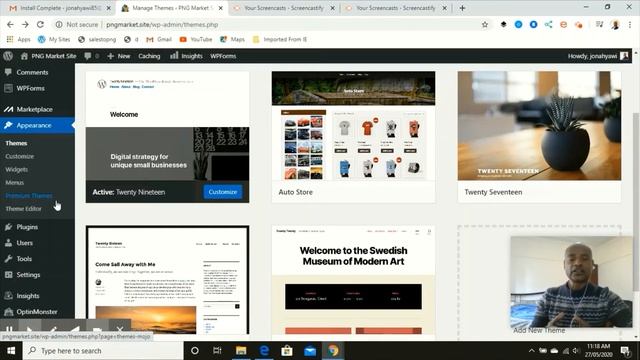Go back with the browser back arrow
The height and width of the screenshot is (360, 640).
point(10,24)
